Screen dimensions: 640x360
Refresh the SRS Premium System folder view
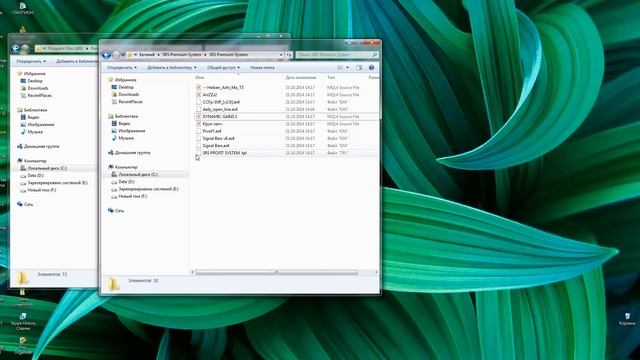pyautogui.click(x=289, y=55)
